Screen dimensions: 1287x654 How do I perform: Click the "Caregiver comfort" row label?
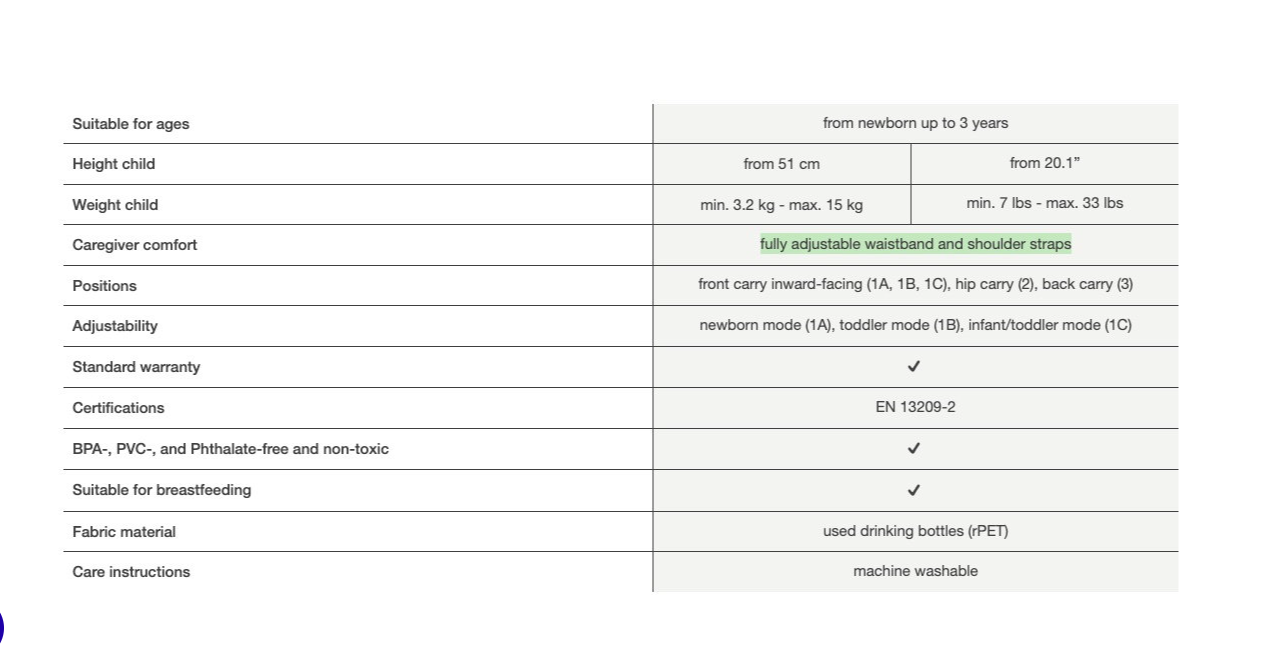click(x=134, y=245)
